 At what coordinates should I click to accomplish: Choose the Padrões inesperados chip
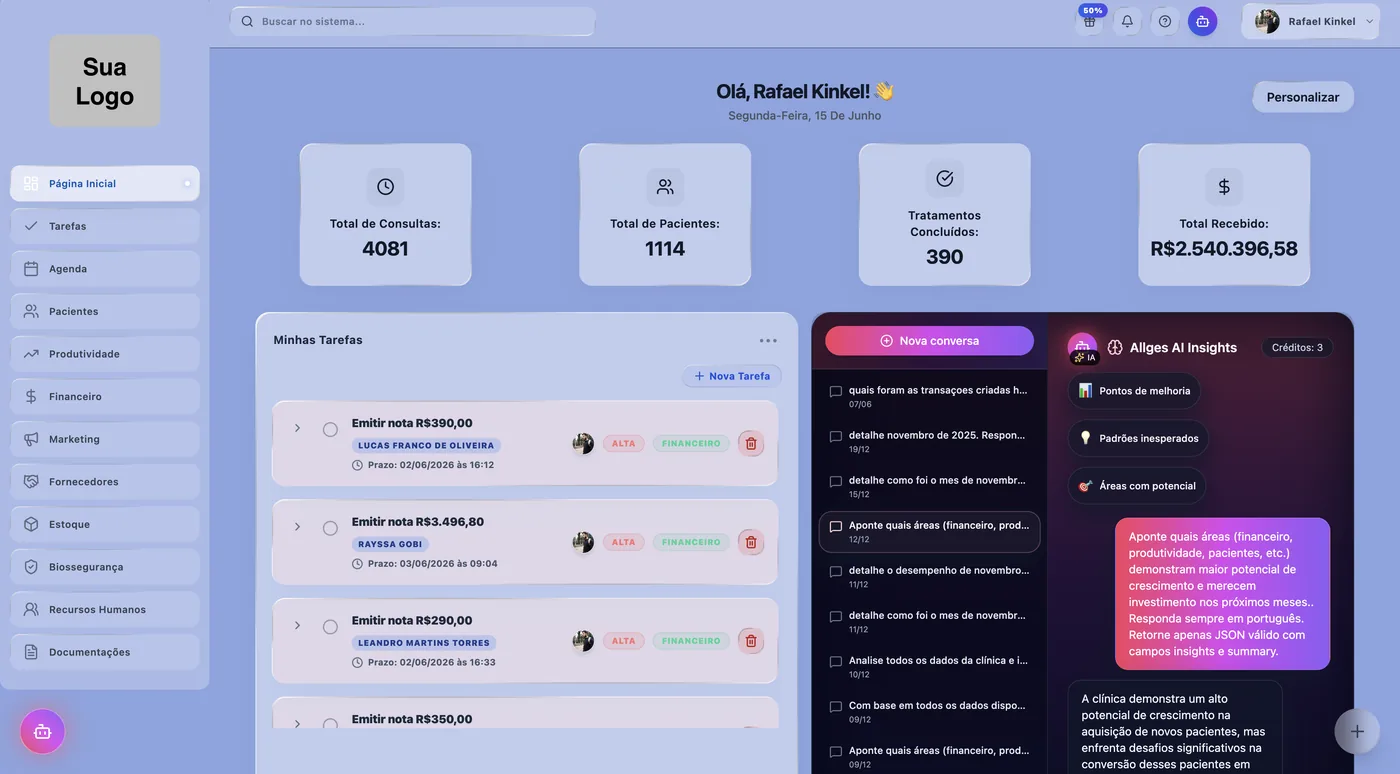pos(1139,438)
